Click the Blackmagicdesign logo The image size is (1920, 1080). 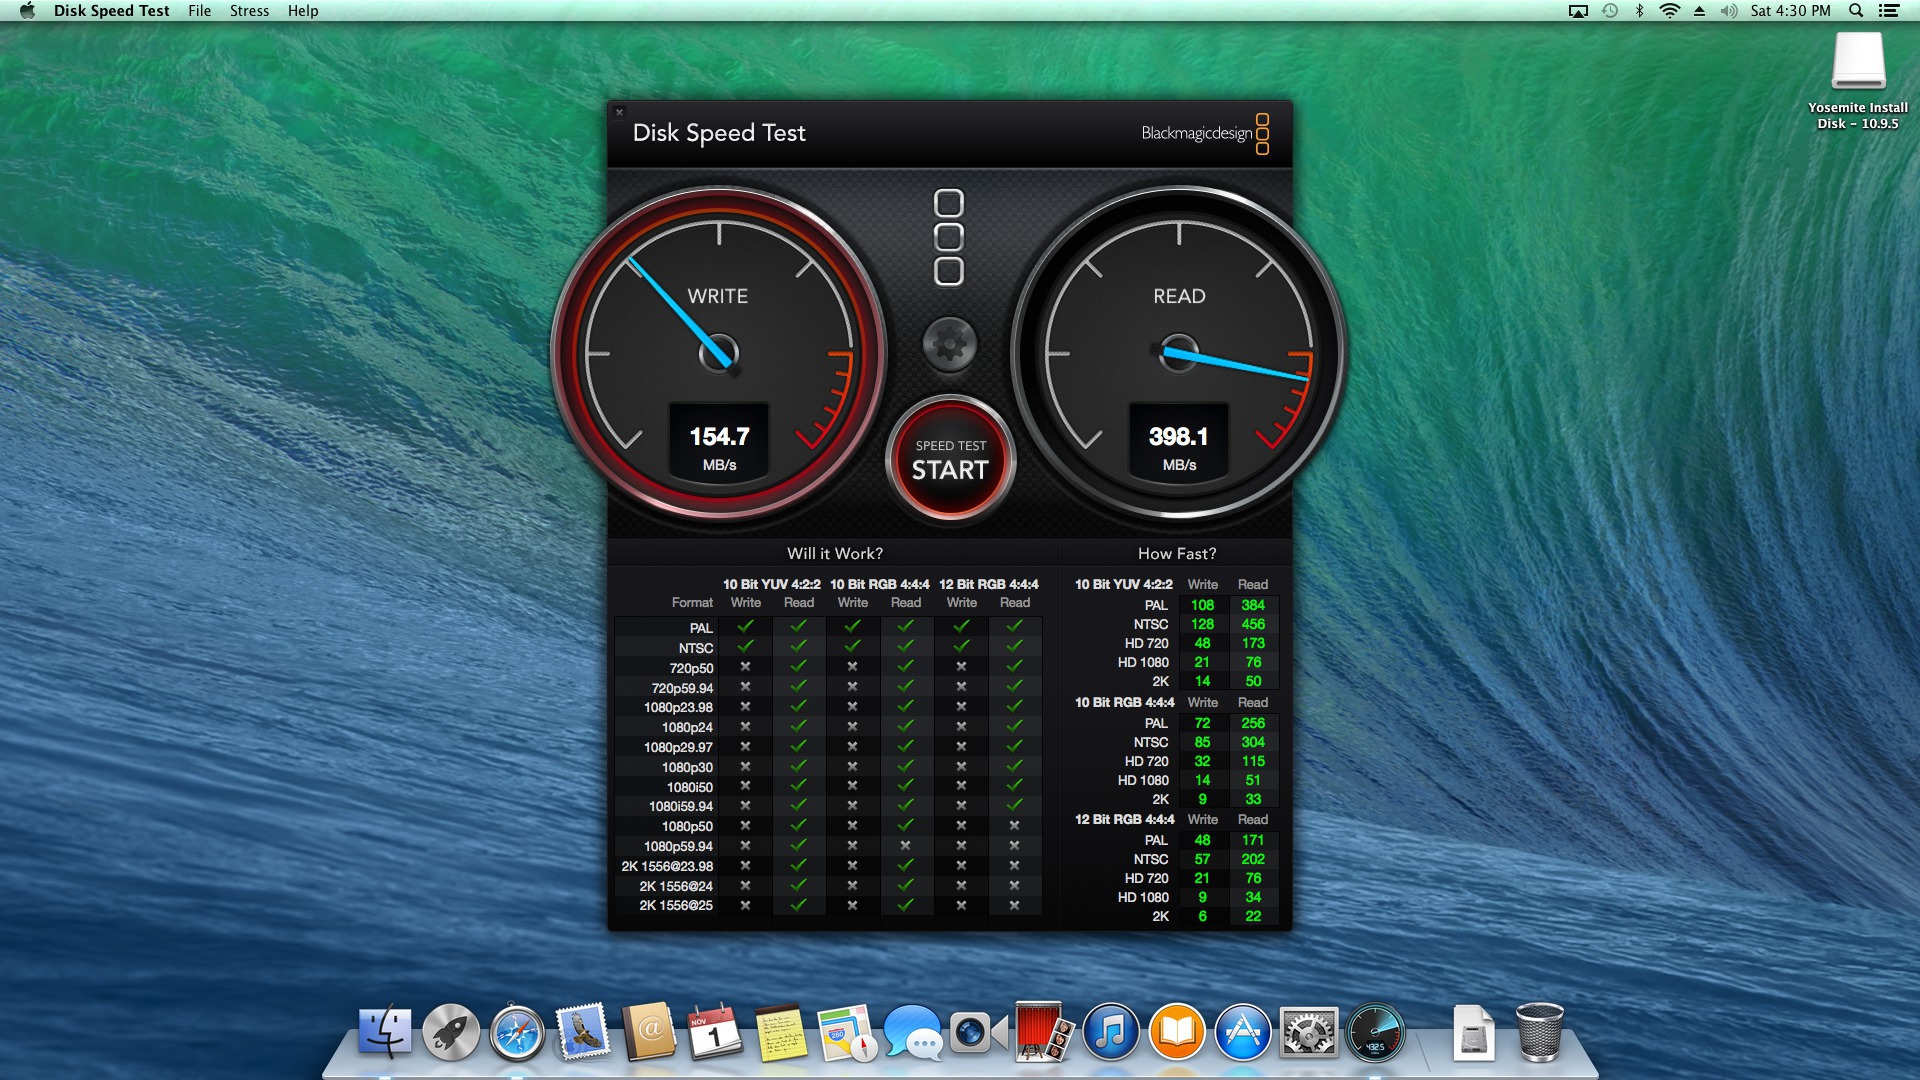(x=1205, y=133)
